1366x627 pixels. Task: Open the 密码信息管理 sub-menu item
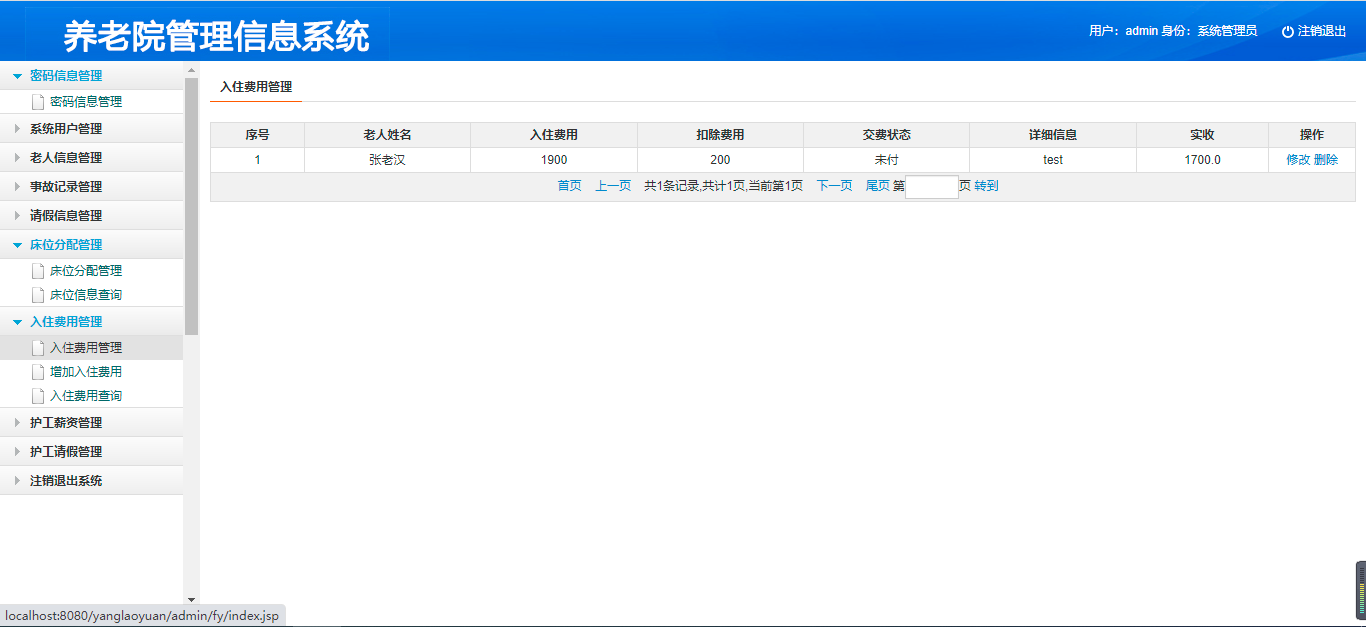pos(86,102)
